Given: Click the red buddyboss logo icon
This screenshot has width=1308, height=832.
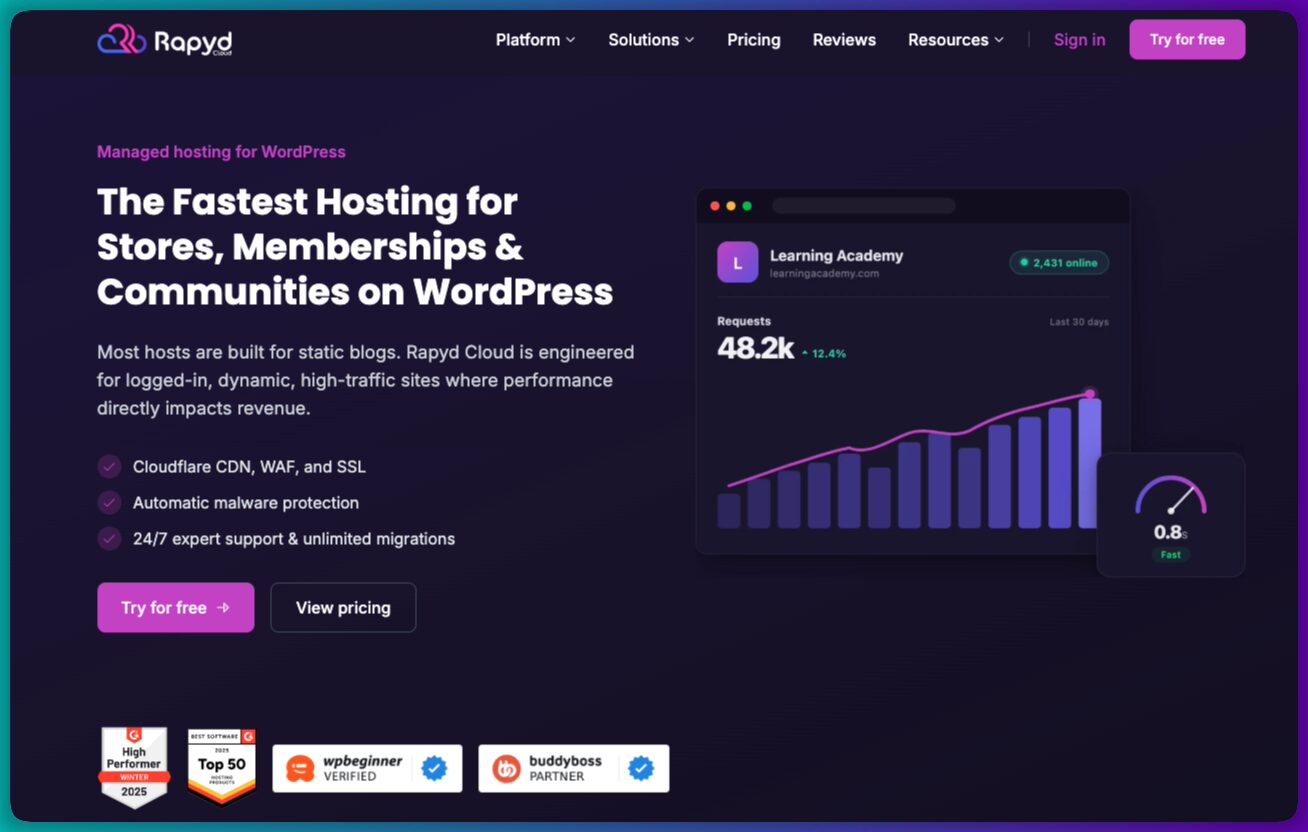Looking at the screenshot, I should tap(507, 768).
